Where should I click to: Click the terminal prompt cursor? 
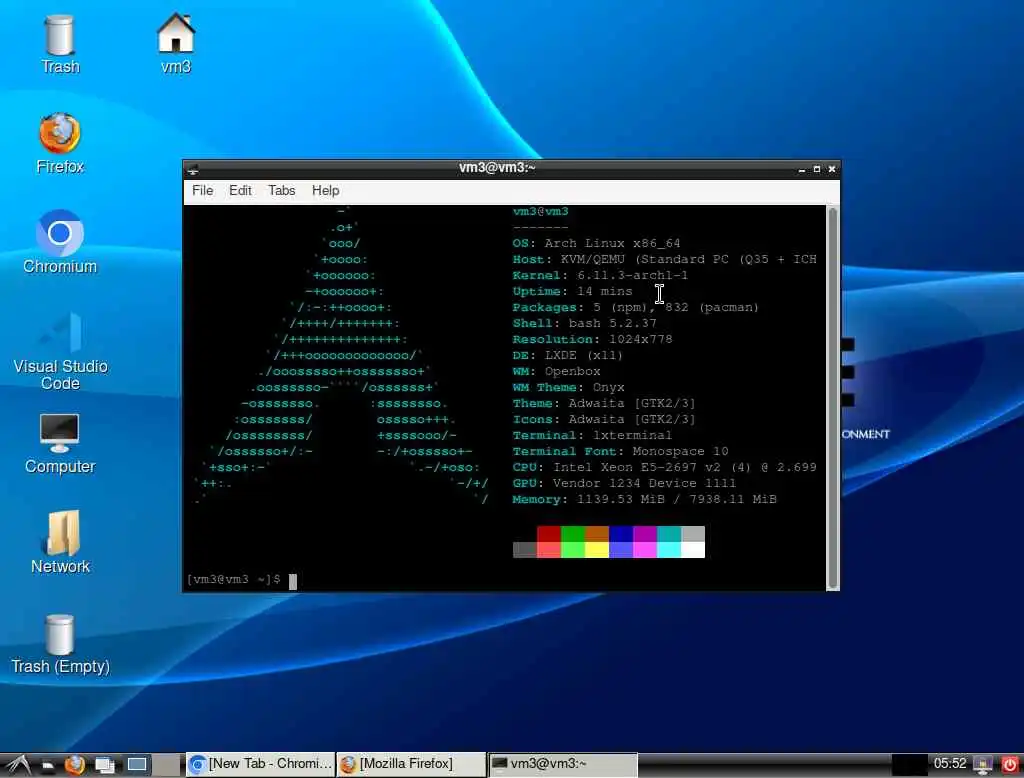point(293,581)
